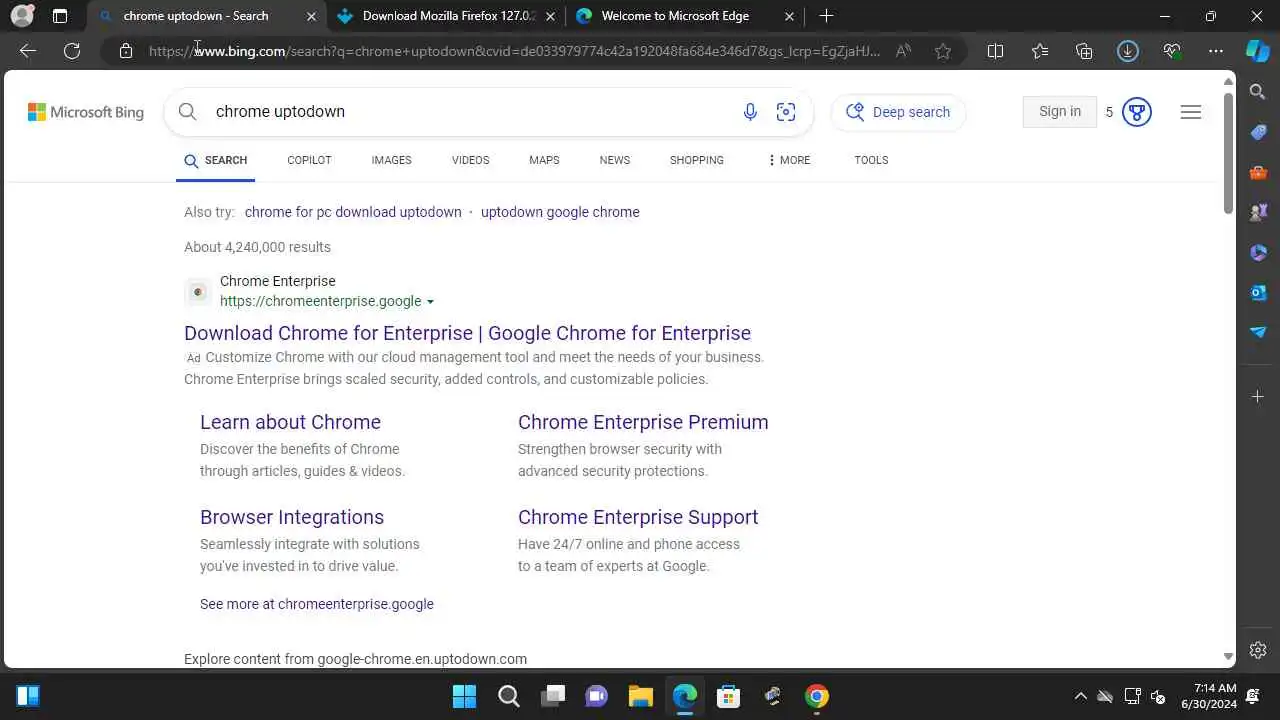The width and height of the screenshot is (1280, 720).
Task: Click into Bing search text field
Action: (470, 112)
